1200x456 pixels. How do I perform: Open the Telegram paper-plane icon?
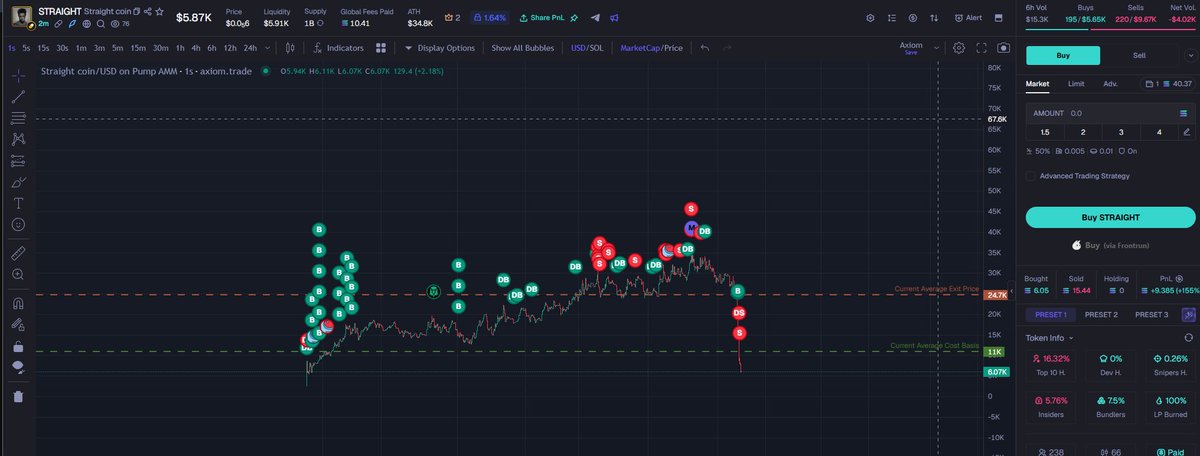click(596, 18)
